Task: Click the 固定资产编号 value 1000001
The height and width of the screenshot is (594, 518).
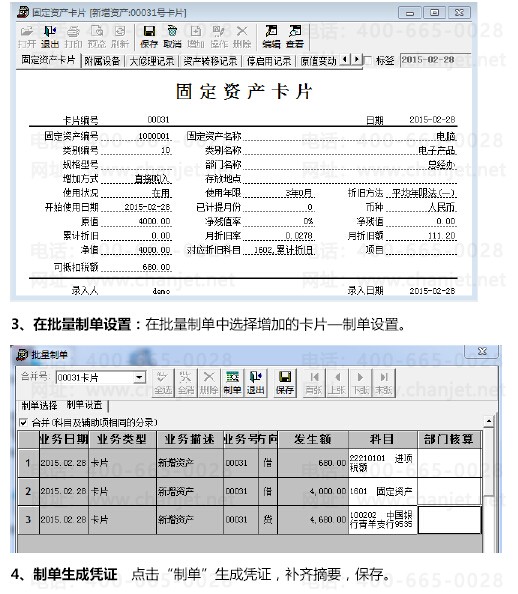Action: [x=154, y=136]
